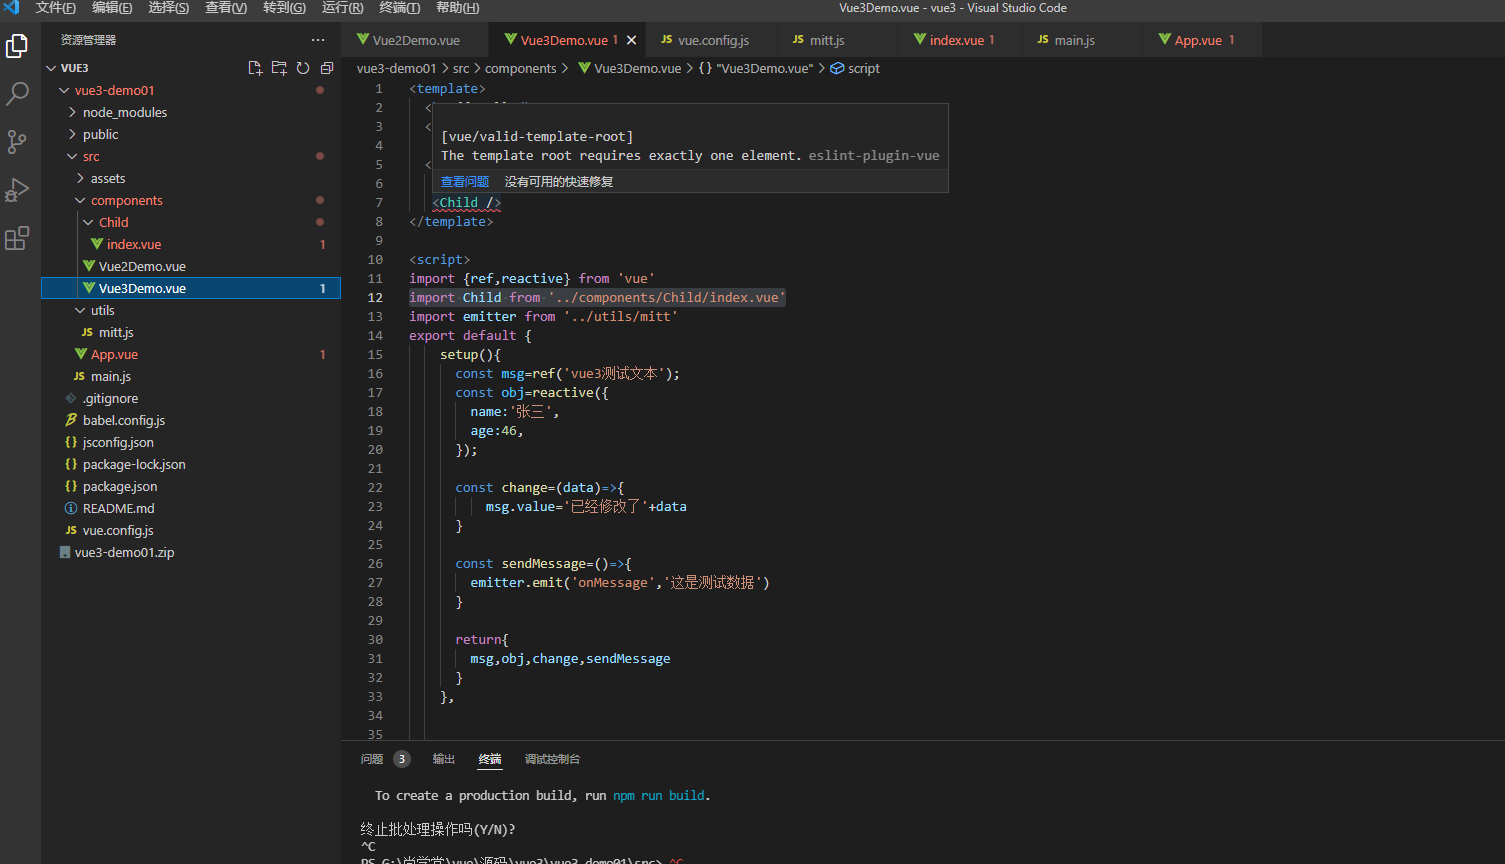This screenshot has height=864, width=1505.
Task: Click 查看问题 link in the hover tooltip
Action: [465, 181]
